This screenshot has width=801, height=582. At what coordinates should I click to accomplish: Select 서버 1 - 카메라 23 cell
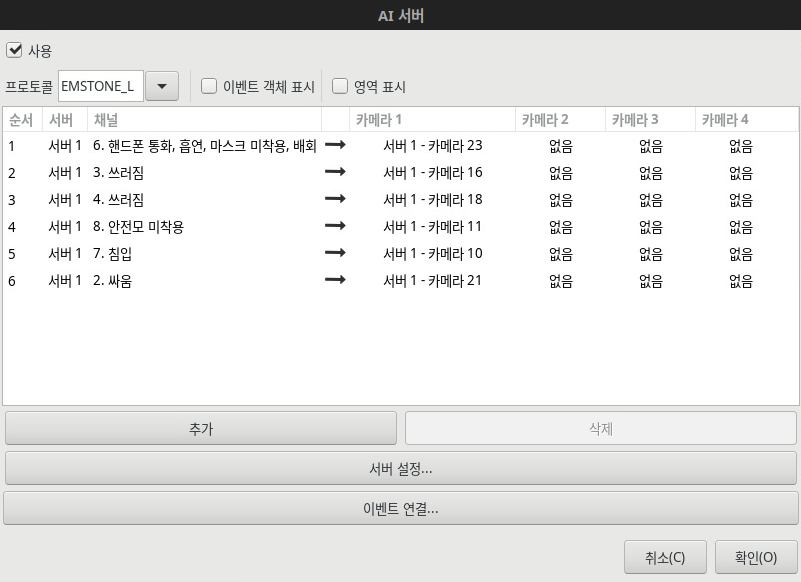click(432, 146)
